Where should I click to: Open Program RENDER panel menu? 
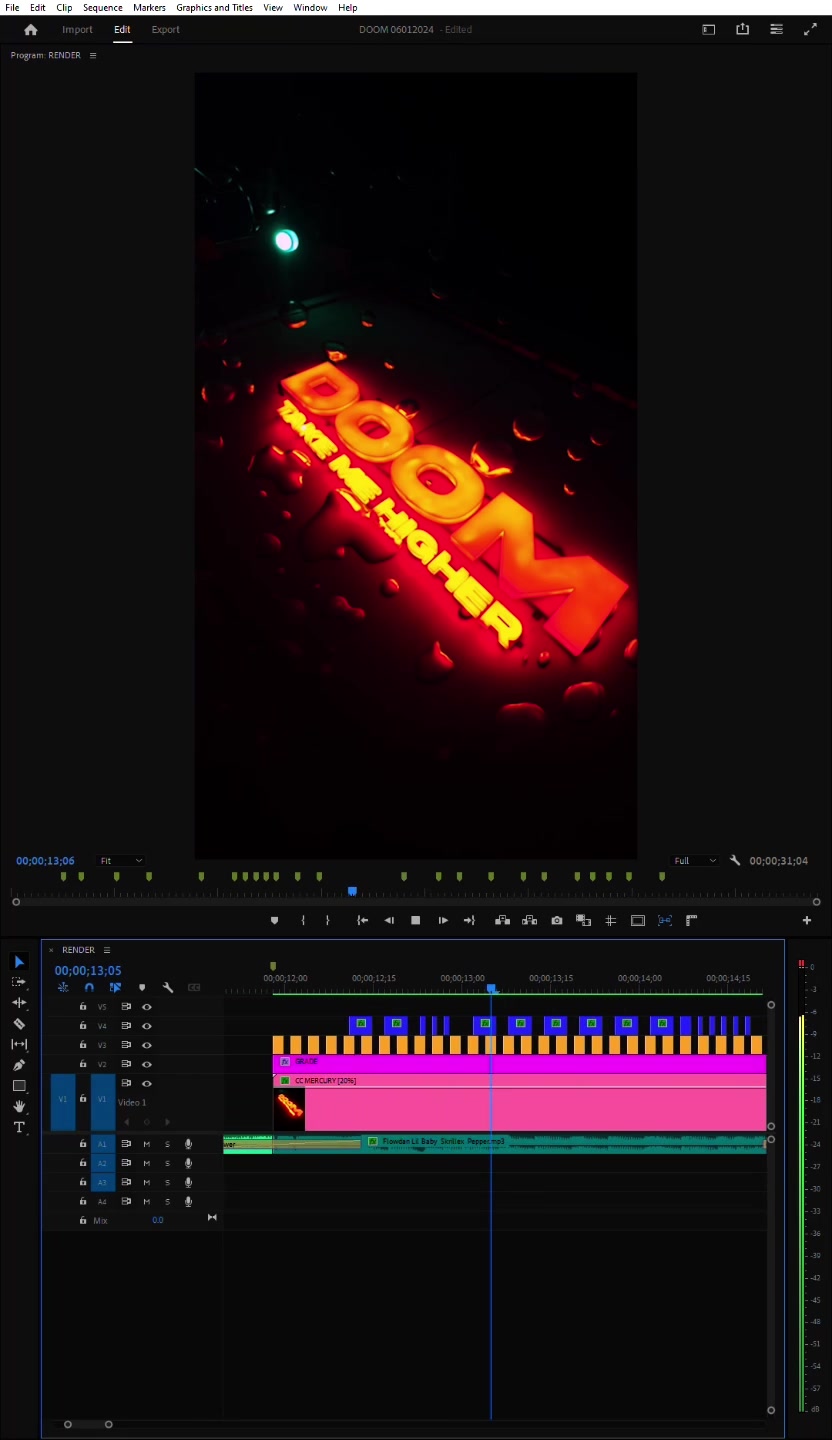click(x=93, y=55)
